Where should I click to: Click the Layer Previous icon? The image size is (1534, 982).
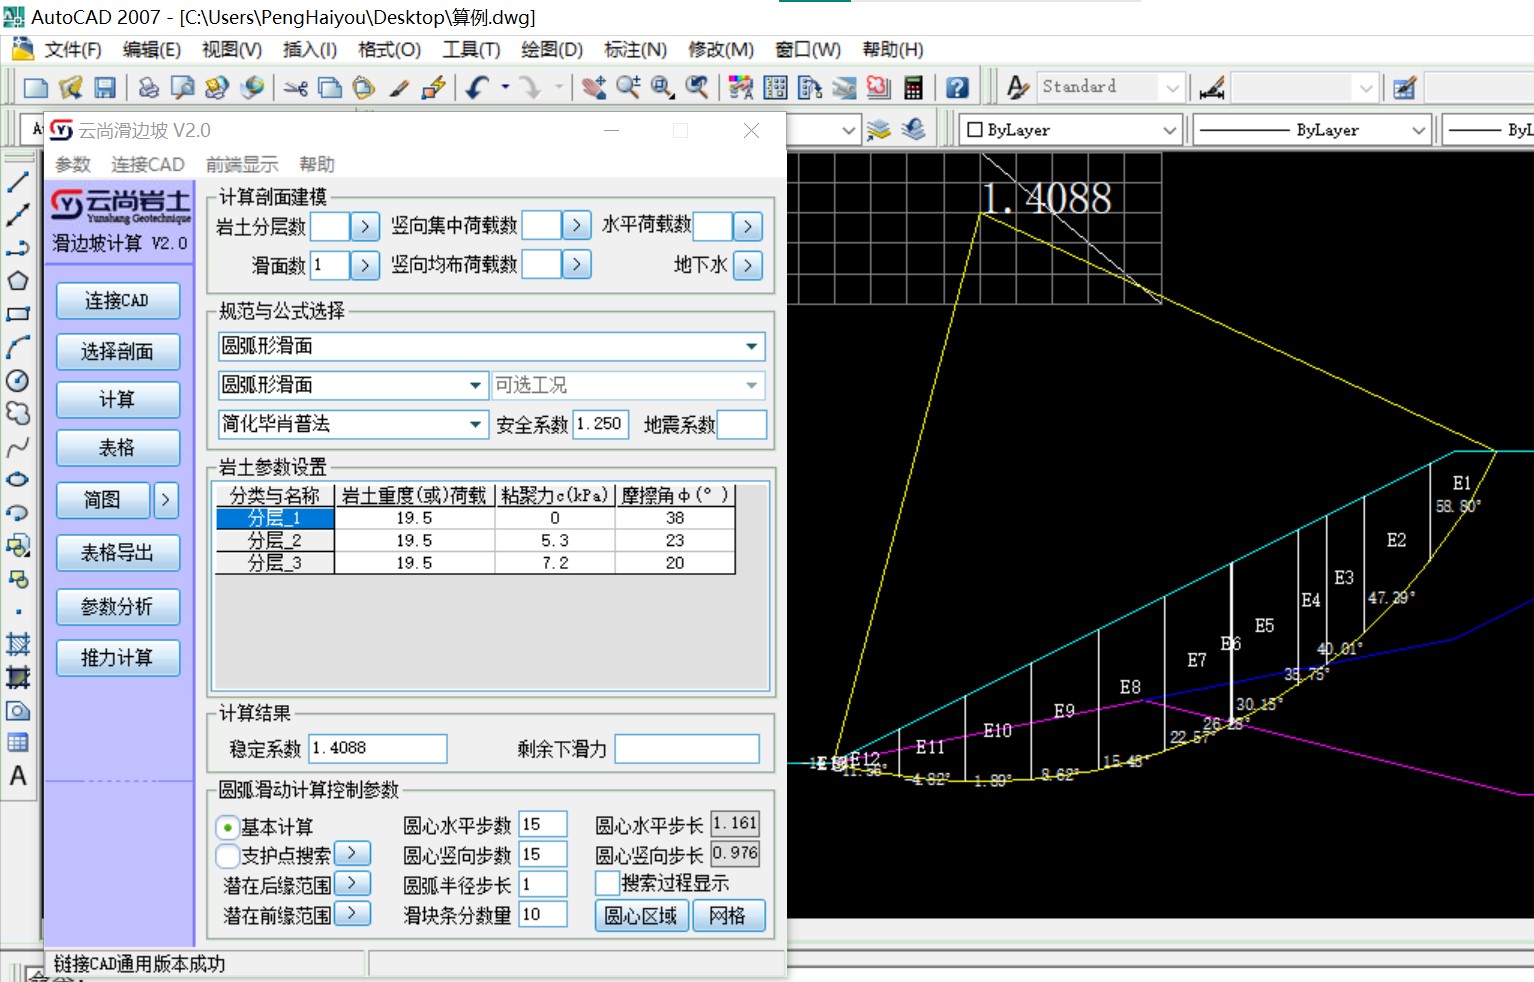(913, 130)
